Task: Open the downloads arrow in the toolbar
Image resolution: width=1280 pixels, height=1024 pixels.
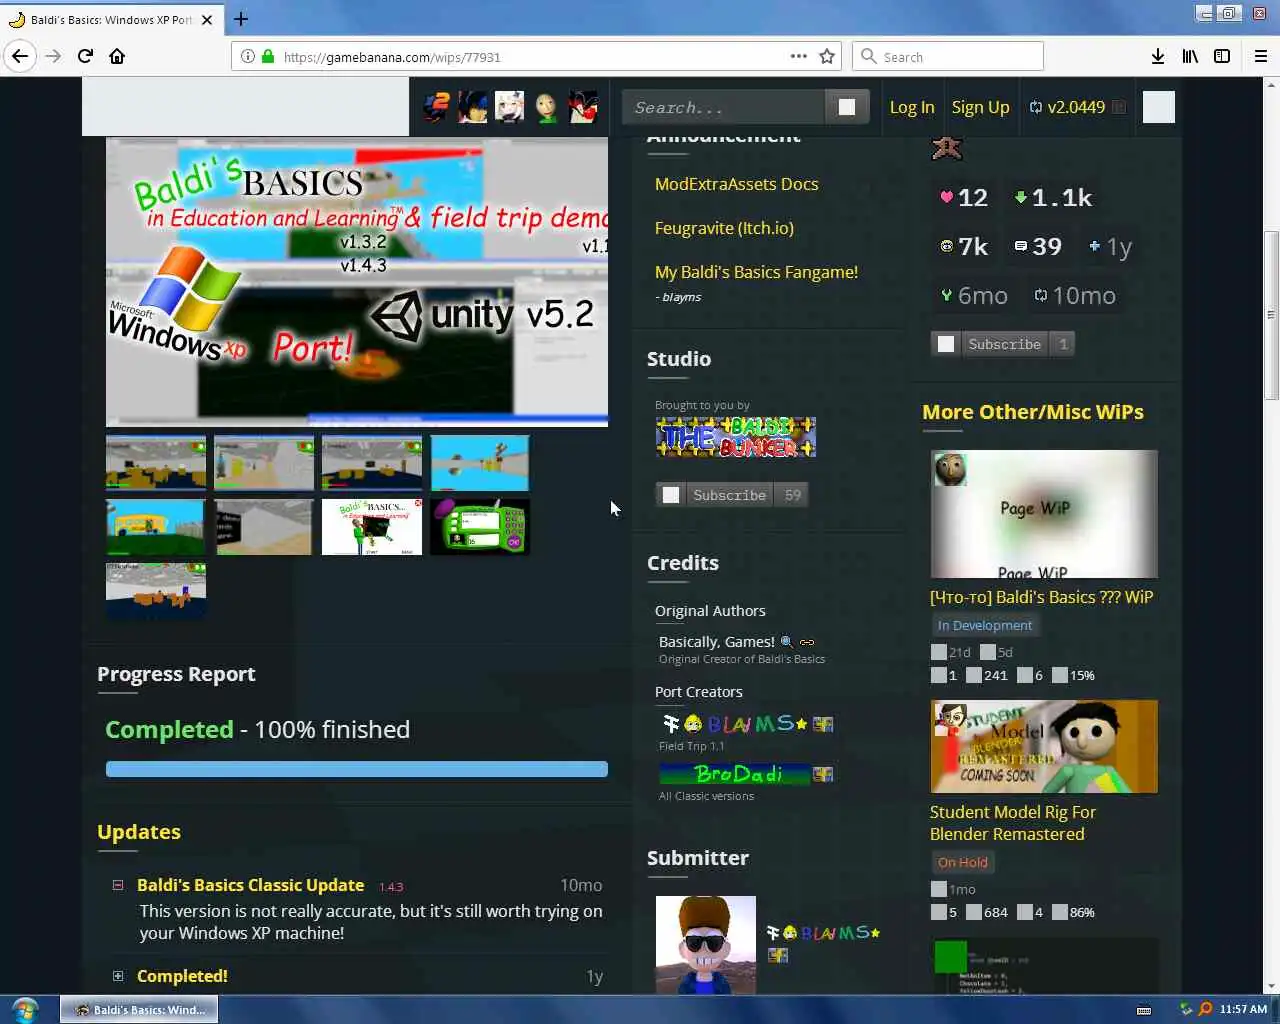Action: click(x=1158, y=56)
